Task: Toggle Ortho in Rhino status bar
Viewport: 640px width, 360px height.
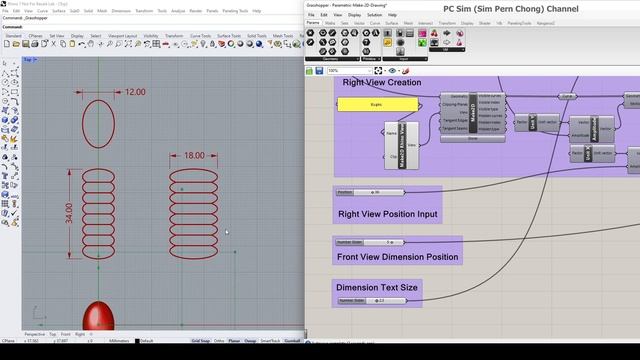Action: click(219, 340)
